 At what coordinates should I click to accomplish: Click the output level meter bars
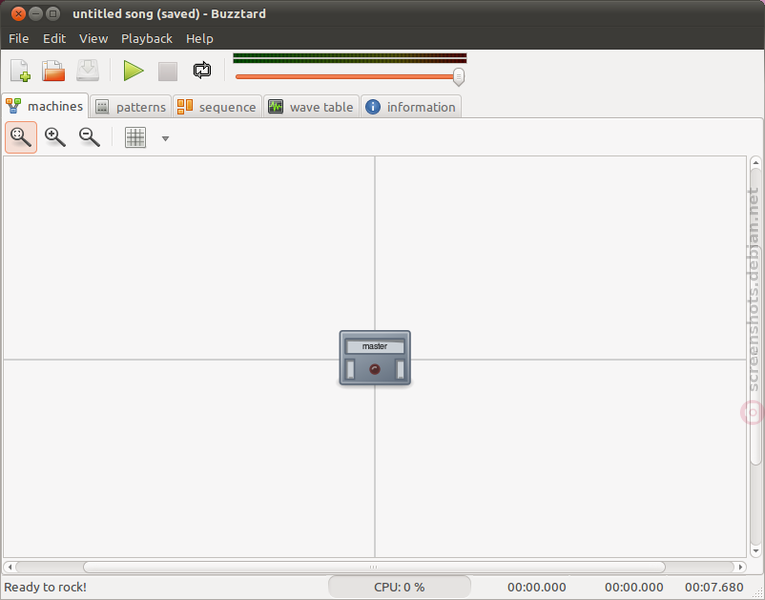click(350, 58)
